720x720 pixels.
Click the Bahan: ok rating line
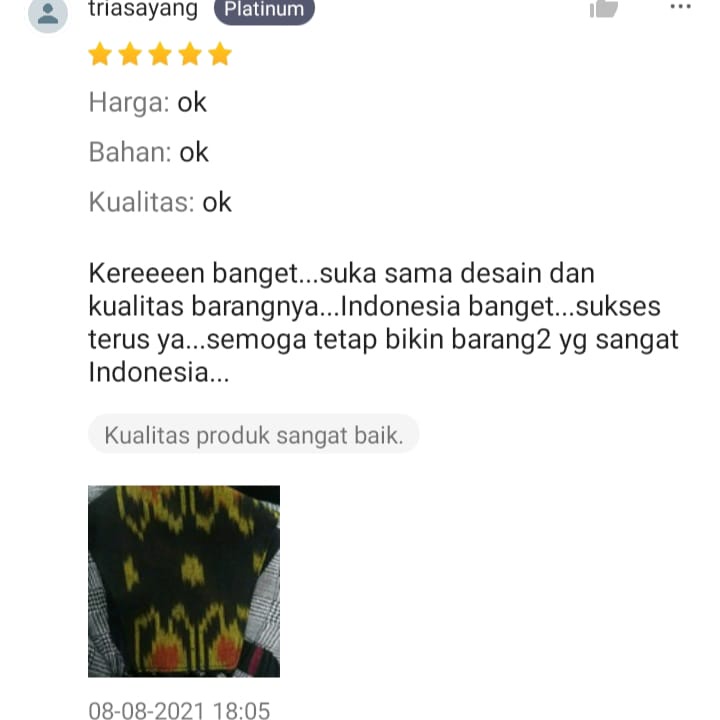tap(148, 152)
